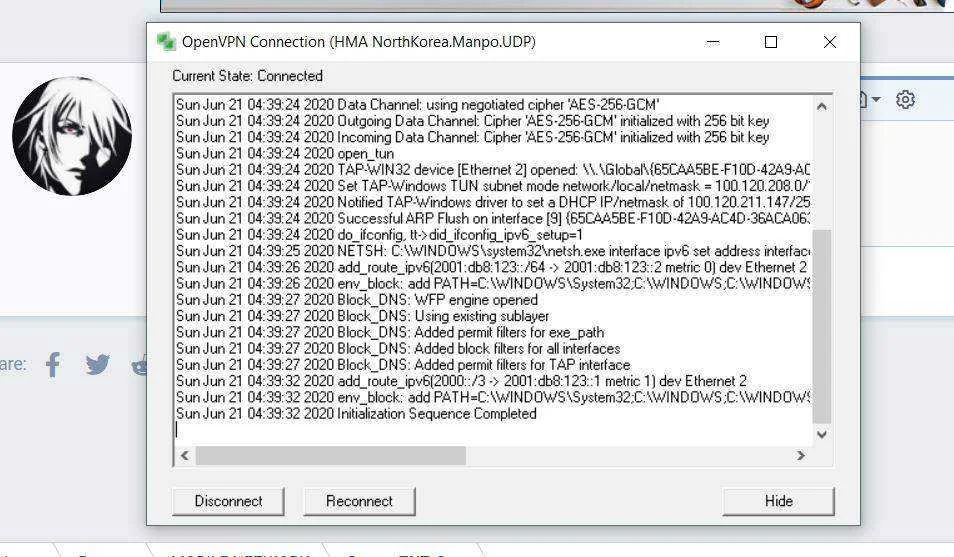Click the 'Added block filters for all interfaces' line
The image size is (954, 557).
(398, 349)
